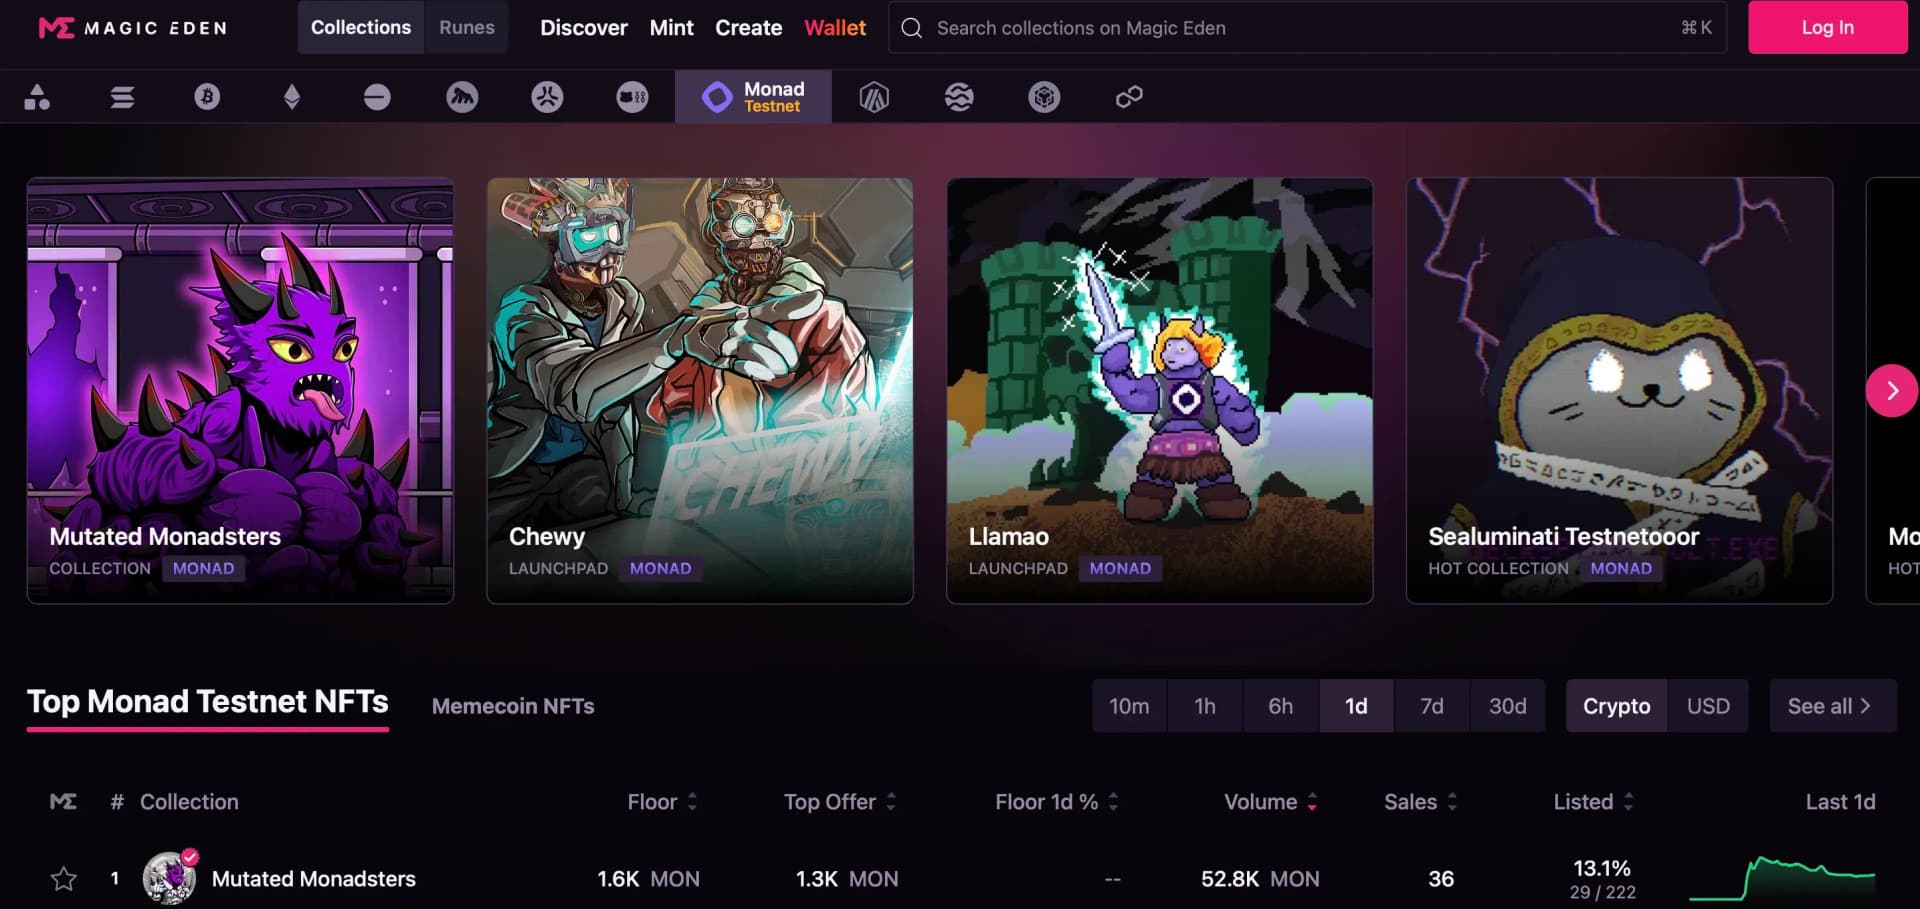Select the Arbitrum chain icon
The image size is (1920, 909).
click(874, 97)
